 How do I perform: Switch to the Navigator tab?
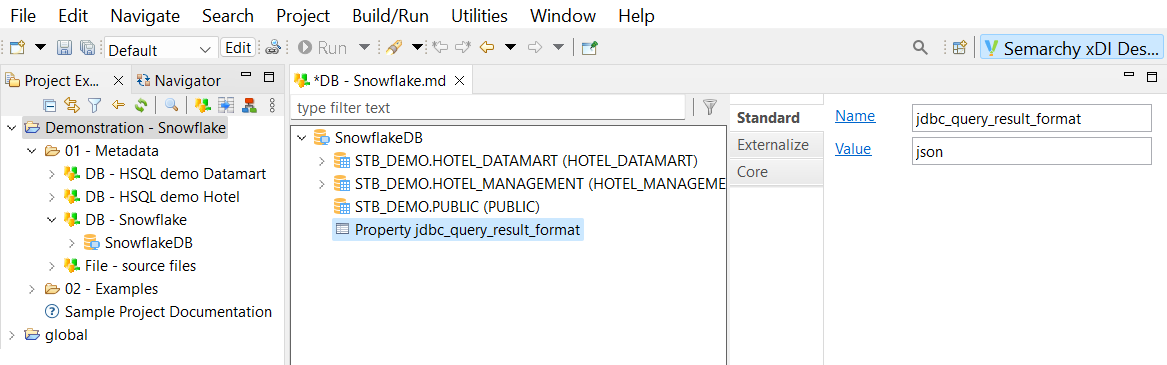179,80
